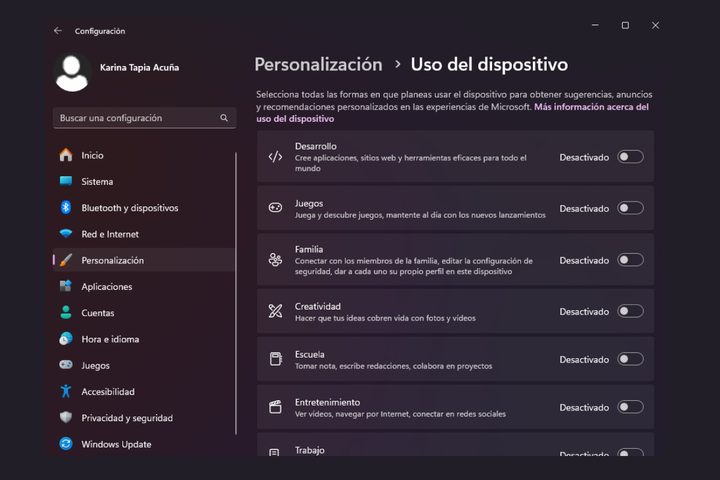This screenshot has width=720, height=480.
Task: Enable the Desarrollo toggle switch
Action: coord(630,157)
